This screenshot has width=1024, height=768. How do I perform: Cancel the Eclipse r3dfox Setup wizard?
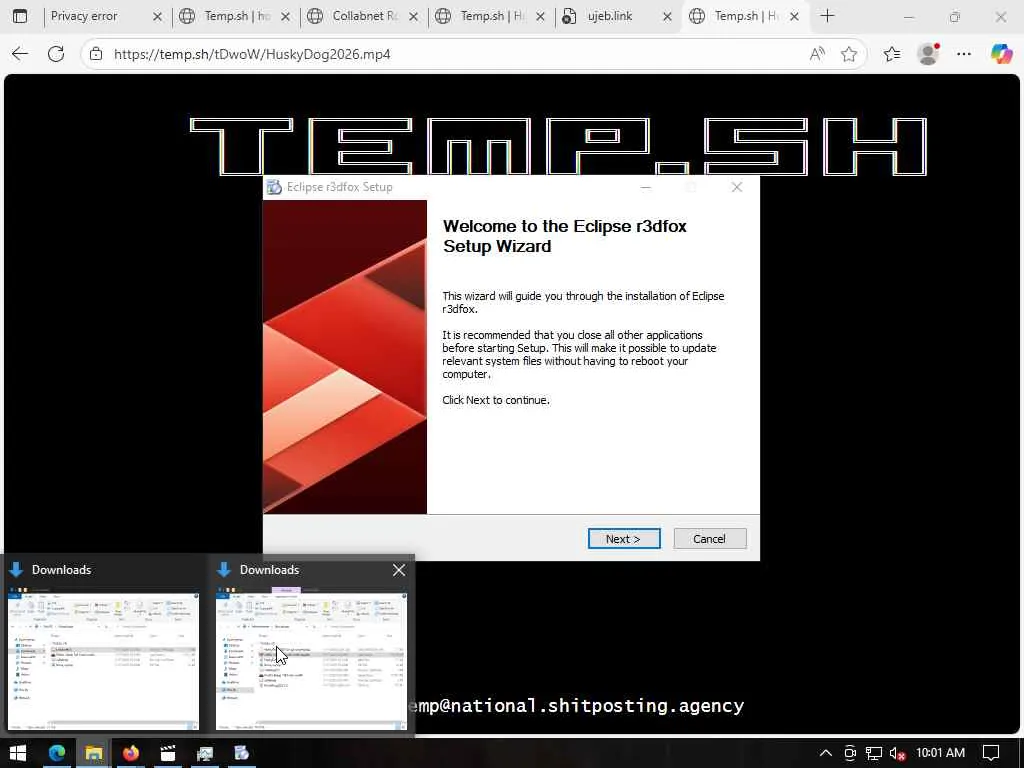(709, 539)
